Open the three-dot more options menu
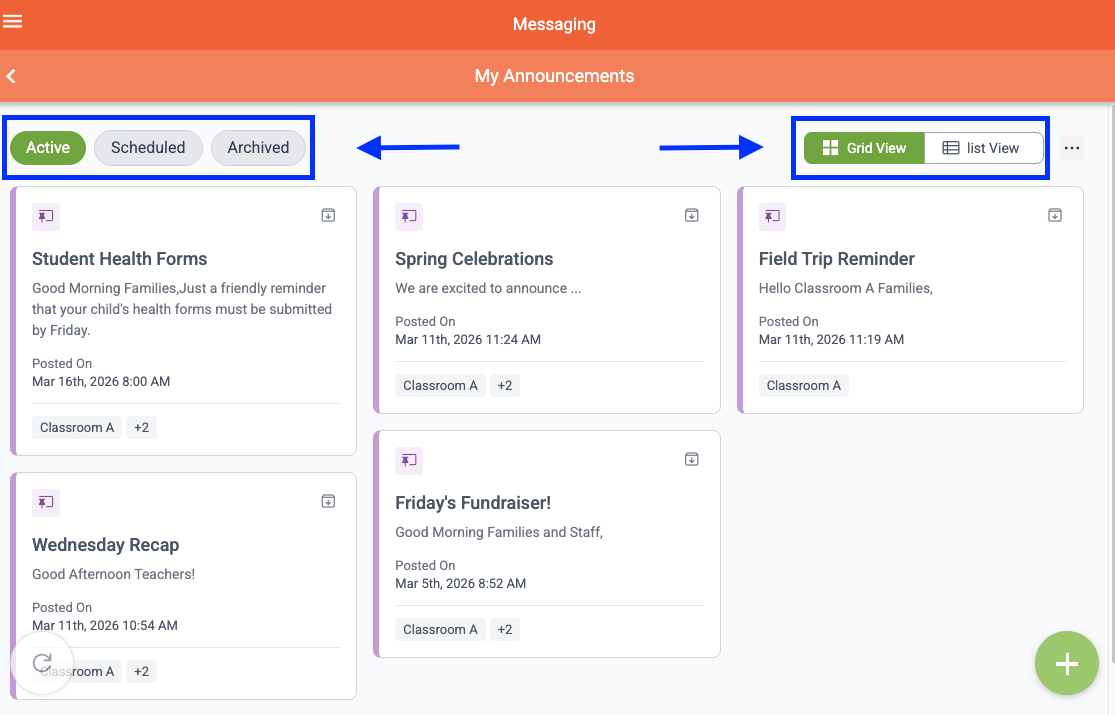The image size is (1115, 715). coord(1072,148)
